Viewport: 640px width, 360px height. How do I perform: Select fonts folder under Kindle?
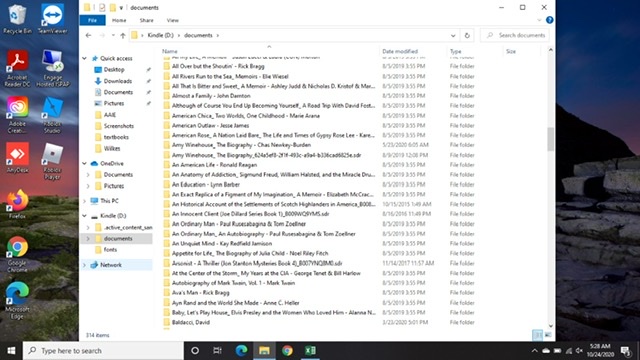click(x=110, y=249)
